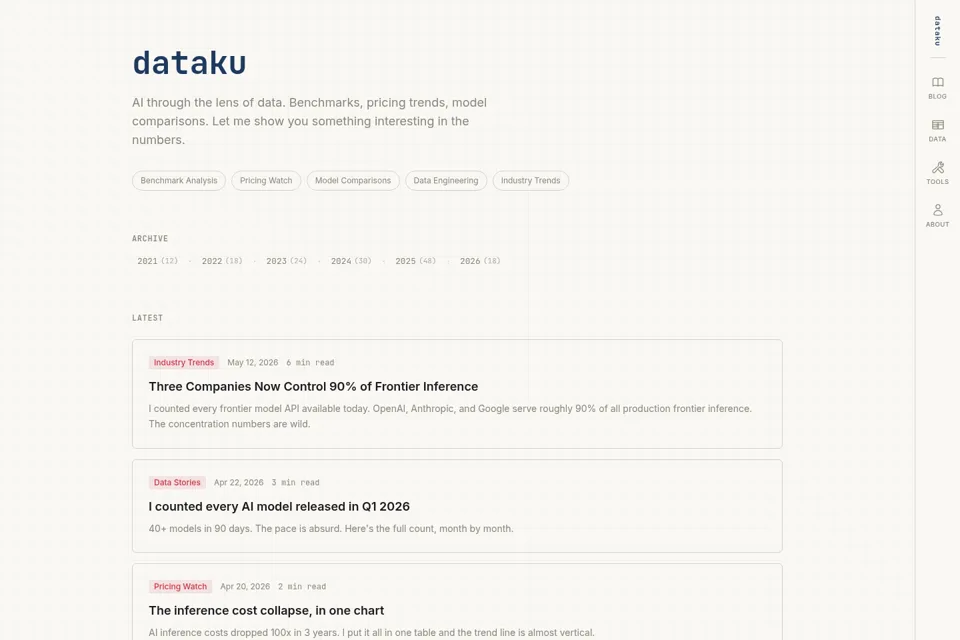Click the Industry Trends badge on first post

point(184,363)
